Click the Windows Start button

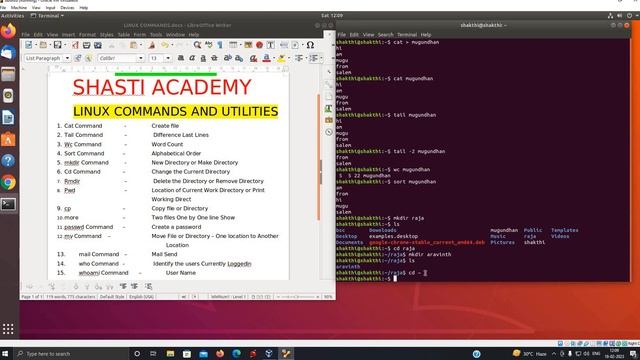(x=5, y=353)
